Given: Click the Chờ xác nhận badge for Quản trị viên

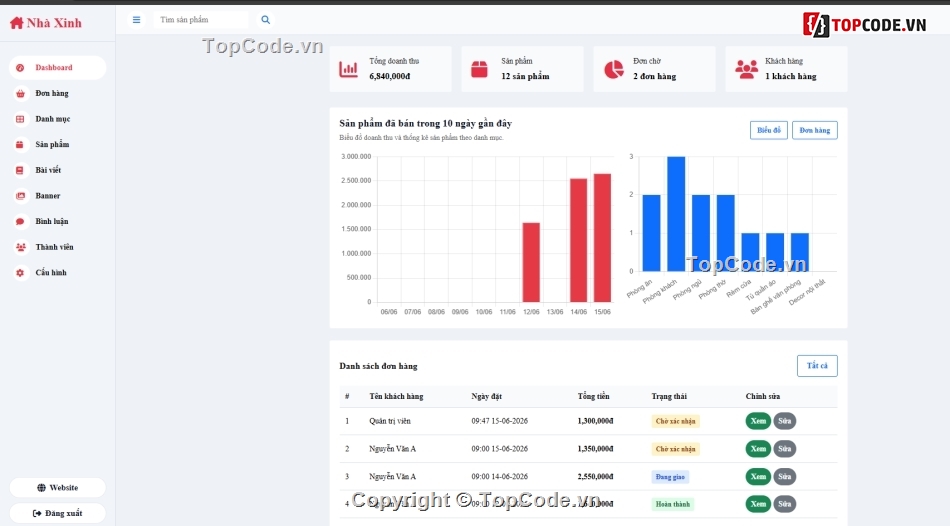Looking at the screenshot, I should point(676,421).
